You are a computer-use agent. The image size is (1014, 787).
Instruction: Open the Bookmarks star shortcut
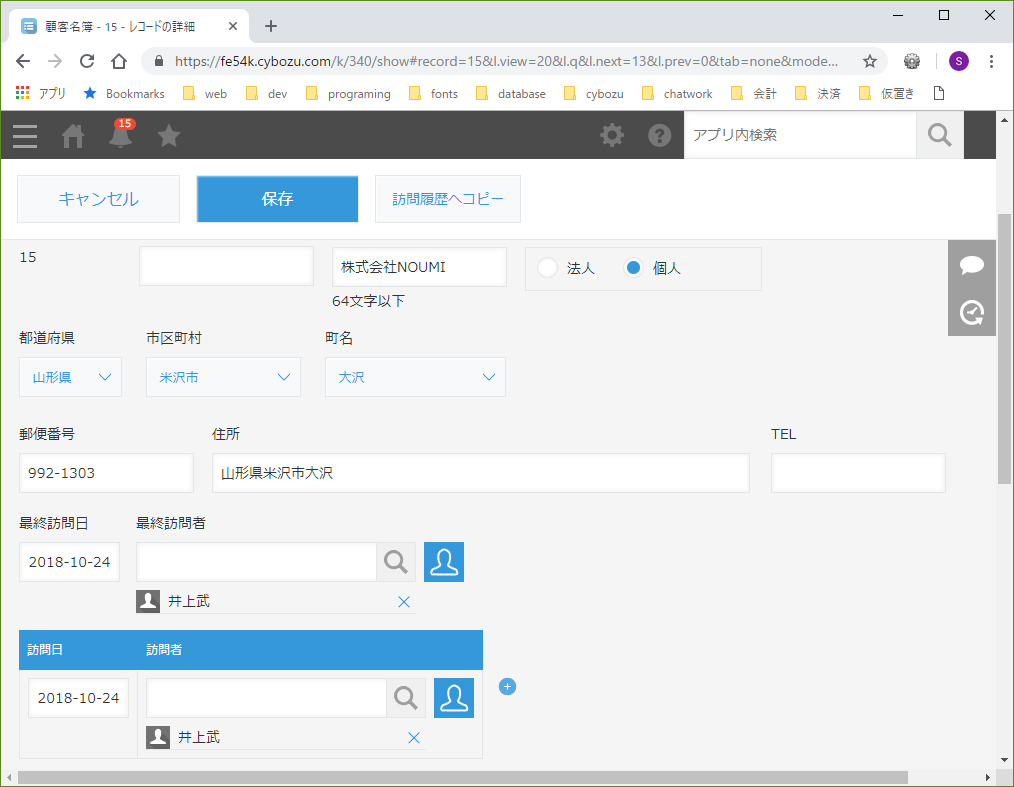[x=124, y=94]
